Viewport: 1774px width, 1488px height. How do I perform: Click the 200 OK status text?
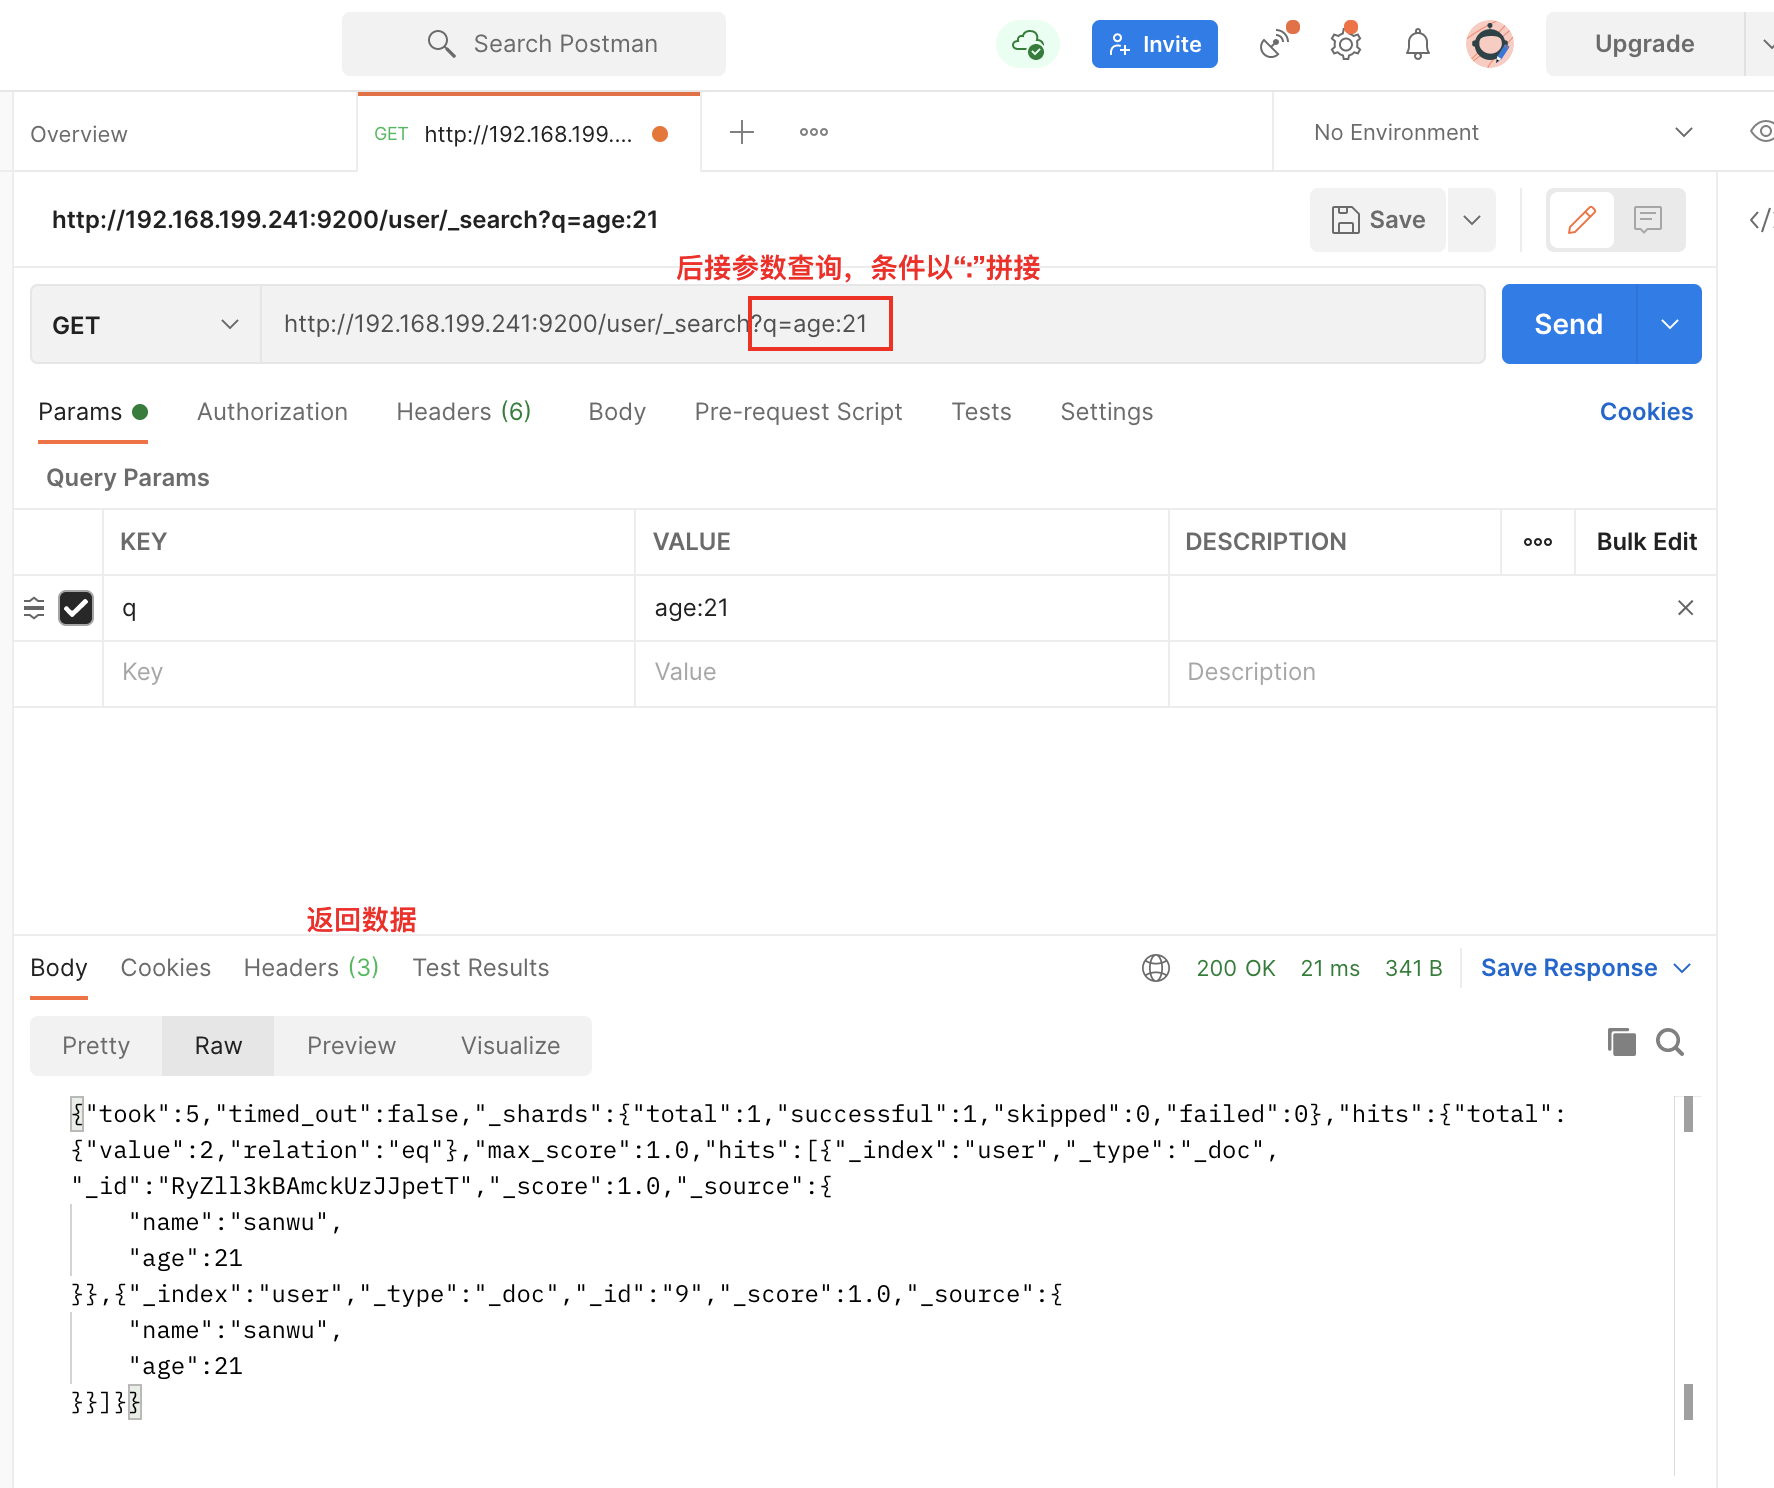[x=1236, y=968]
